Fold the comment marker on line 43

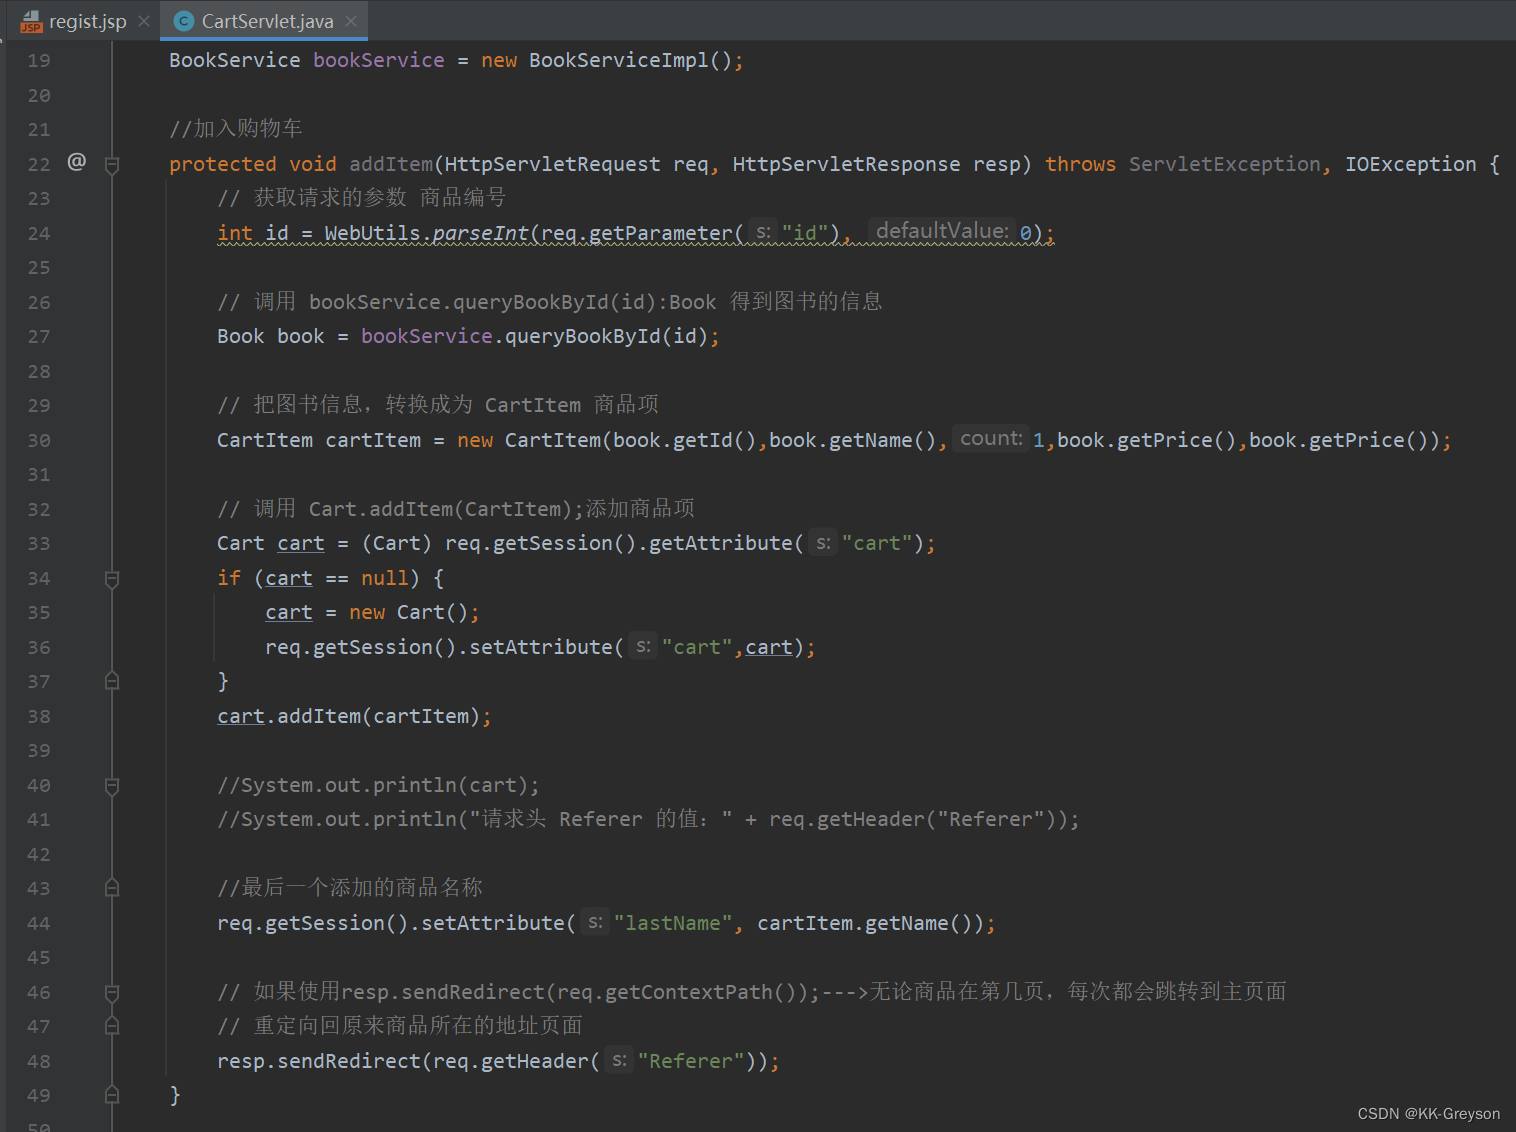tap(112, 888)
